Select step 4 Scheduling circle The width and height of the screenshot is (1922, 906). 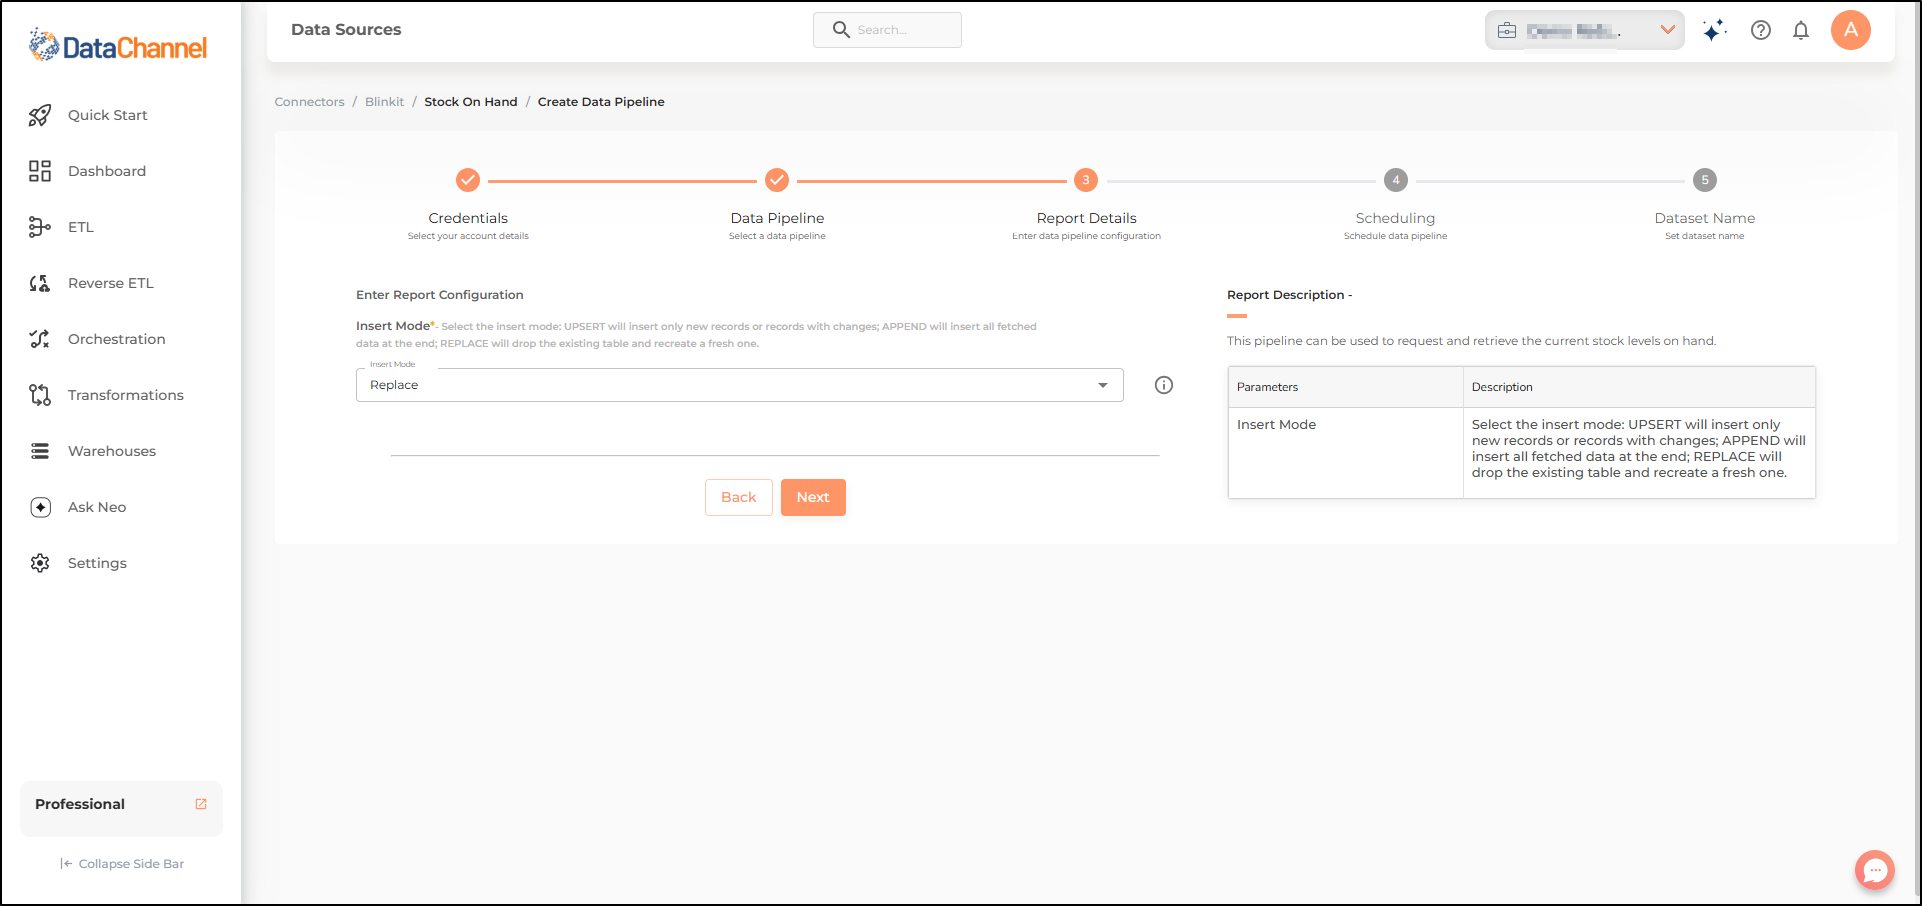[1396, 180]
